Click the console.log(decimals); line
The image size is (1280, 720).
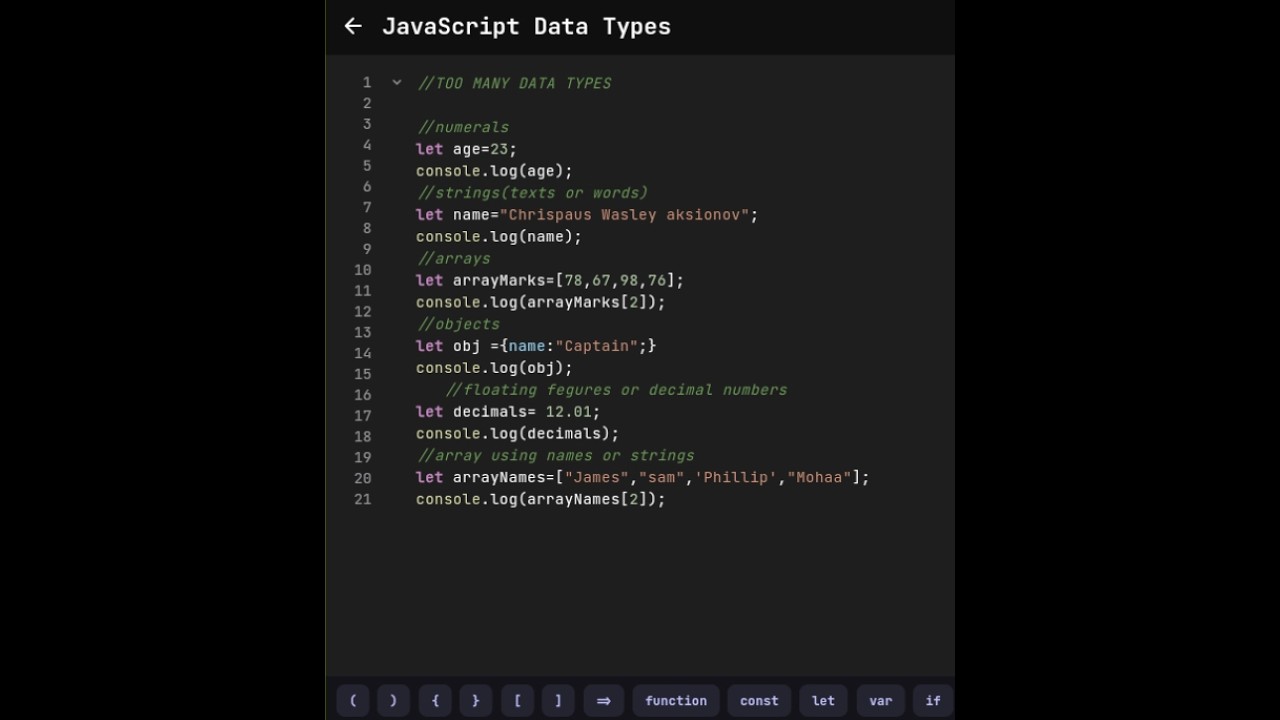tap(517, 434)
